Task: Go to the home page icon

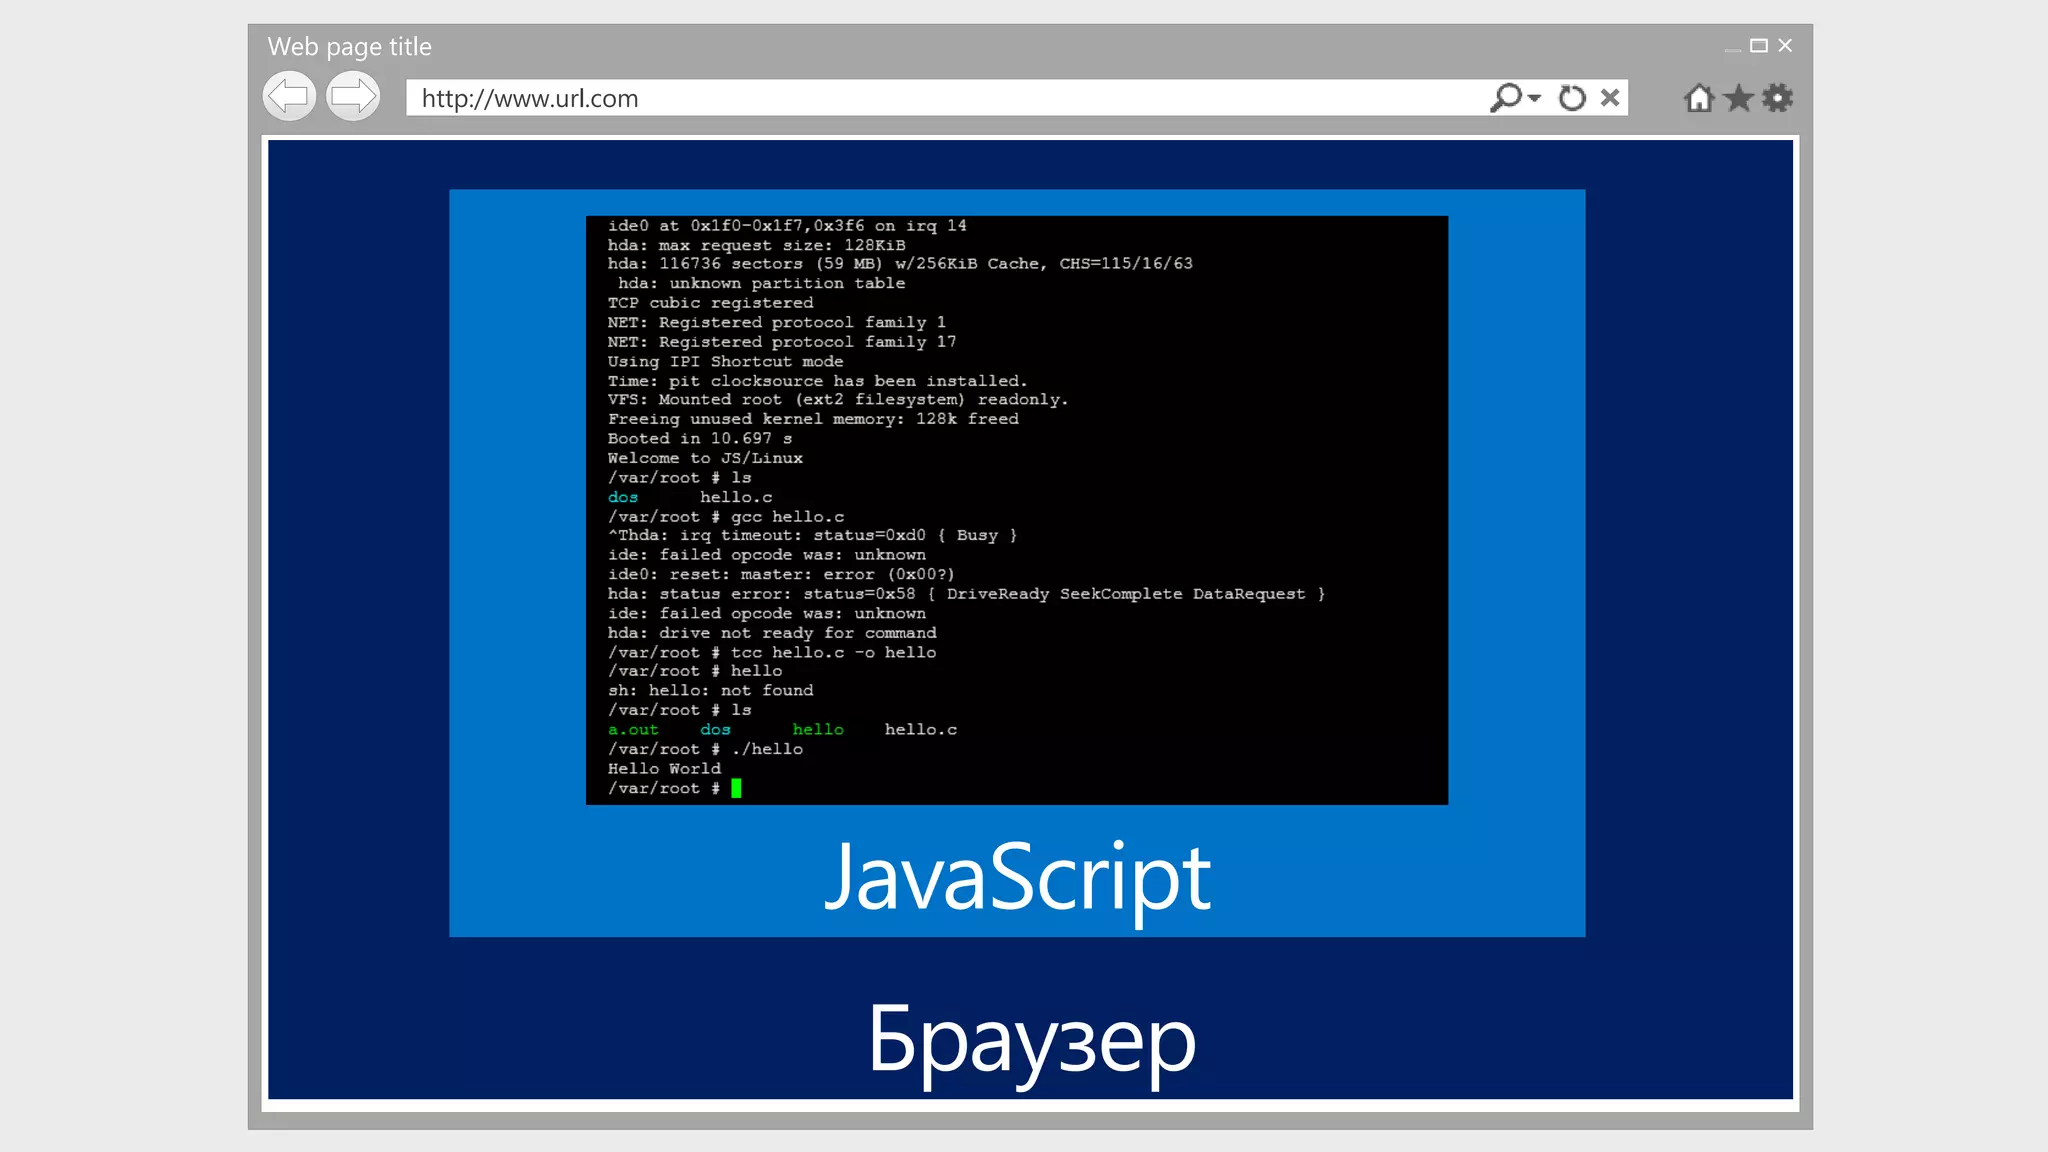Action: [1699, 98]
